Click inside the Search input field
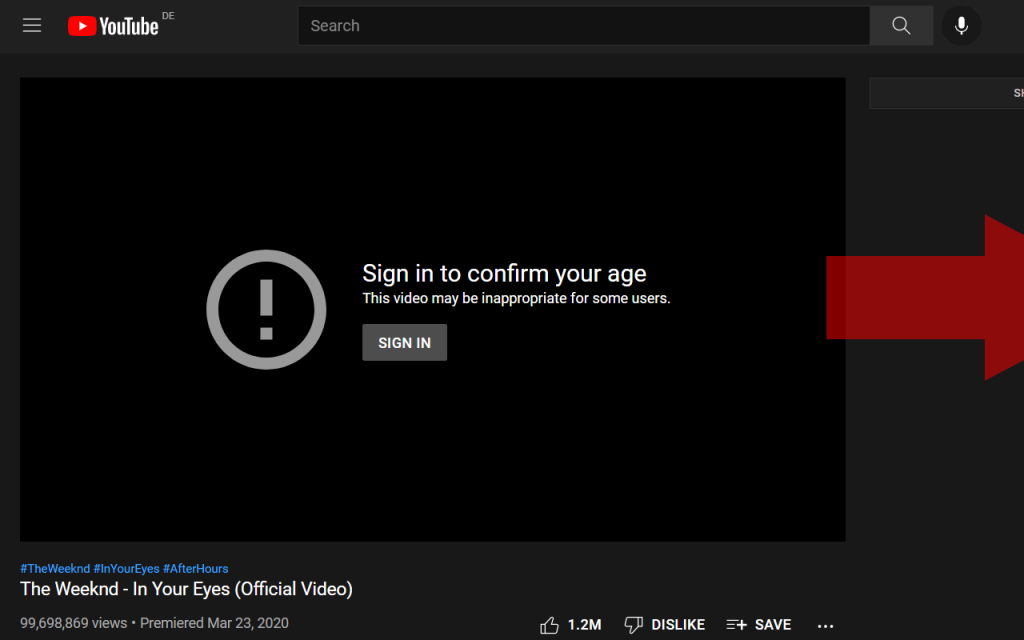Screen dimensions: 1024x640 pos(583,25)
